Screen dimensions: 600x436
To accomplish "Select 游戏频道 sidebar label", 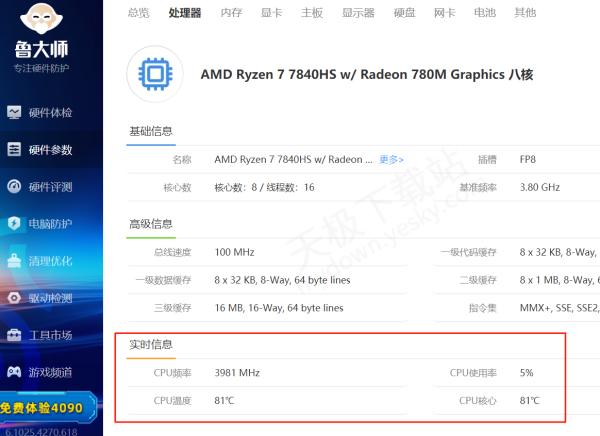I will 51,372.
